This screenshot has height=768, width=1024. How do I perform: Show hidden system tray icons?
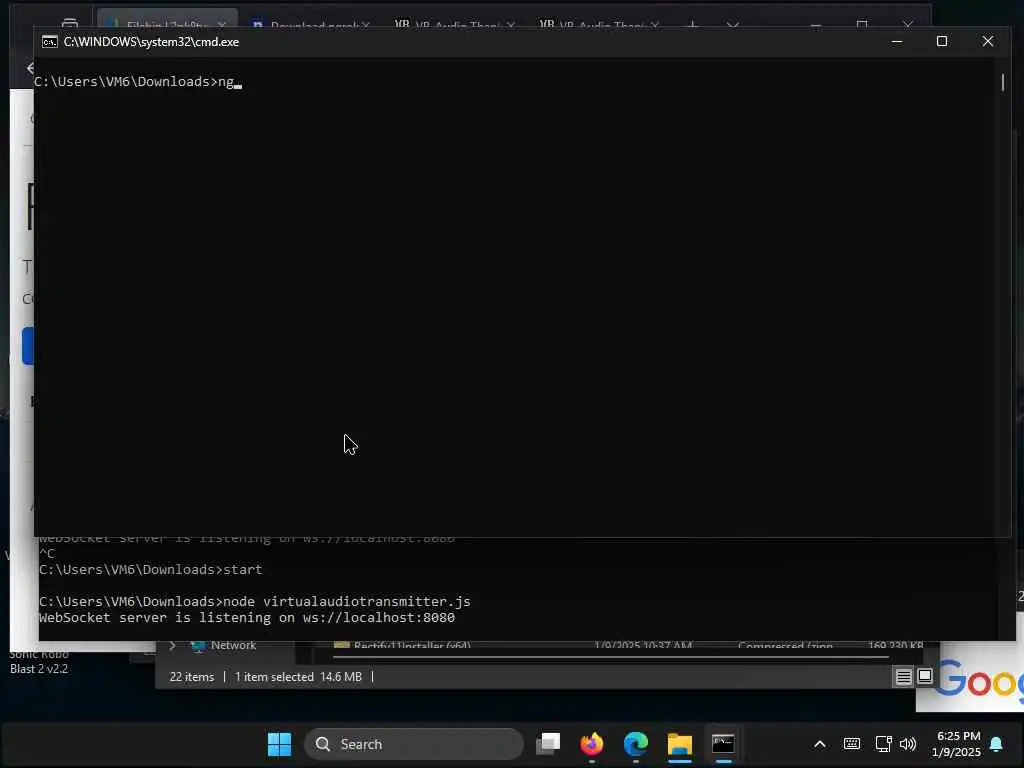(x=820, y=744)
